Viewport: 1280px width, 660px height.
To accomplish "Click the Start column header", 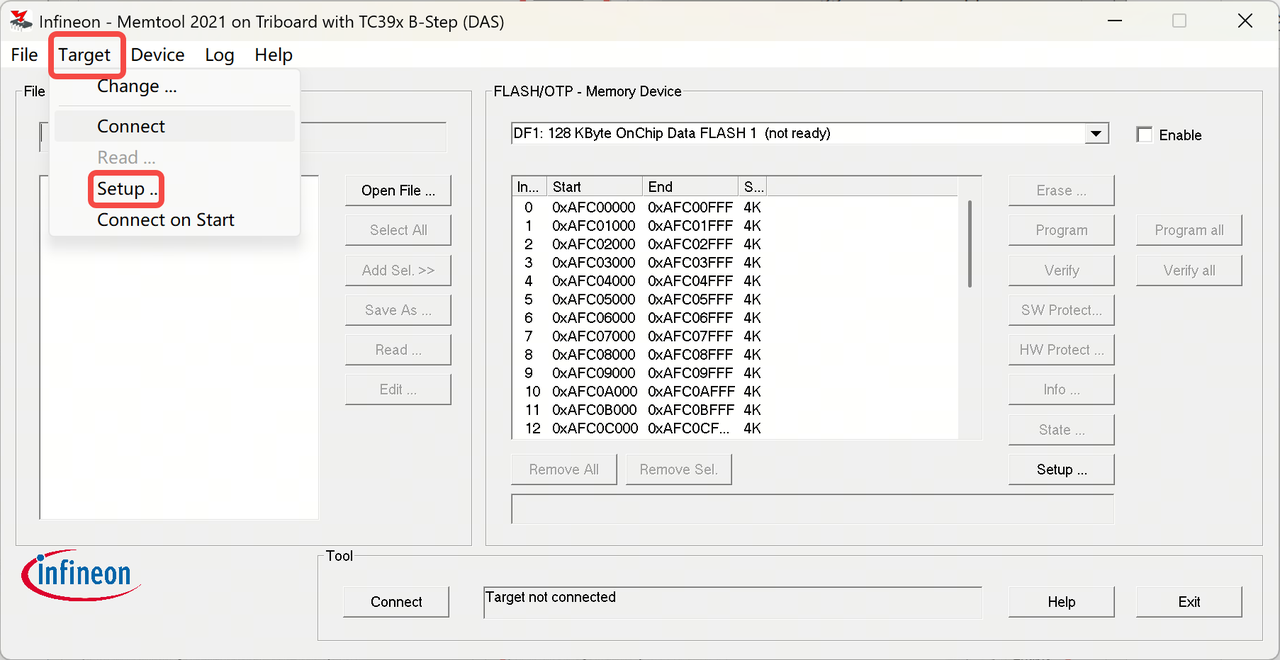I will (x=594, y=187).
